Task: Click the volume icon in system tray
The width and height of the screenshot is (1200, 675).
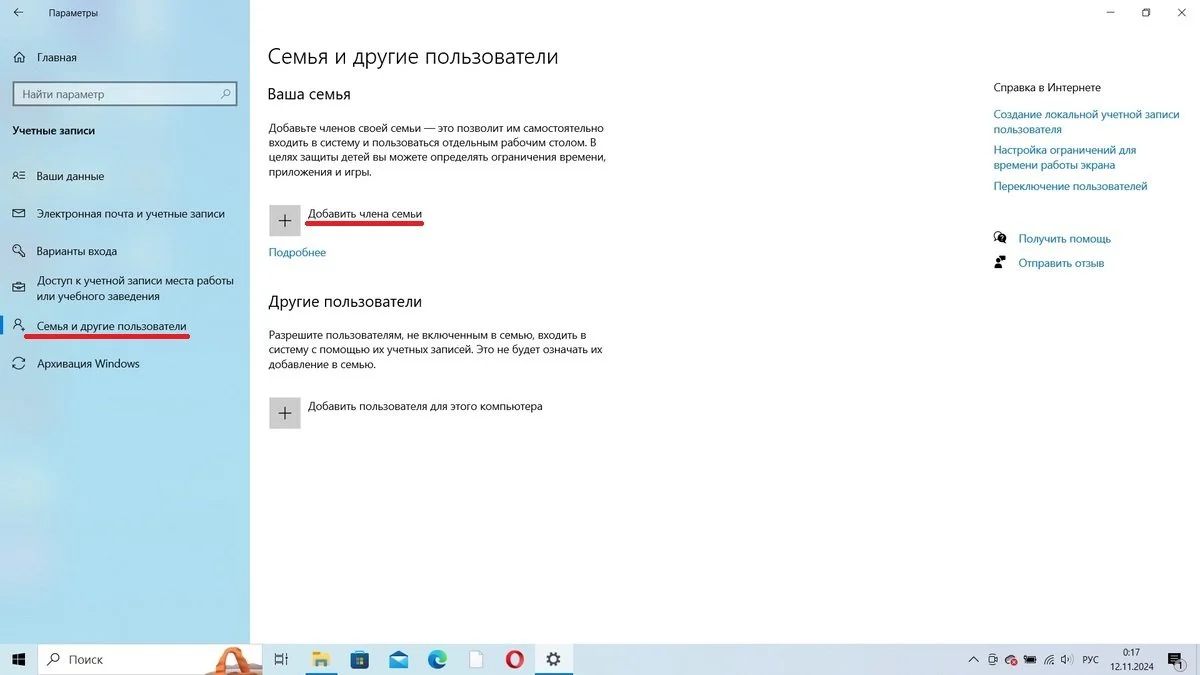Action: 1065,660
